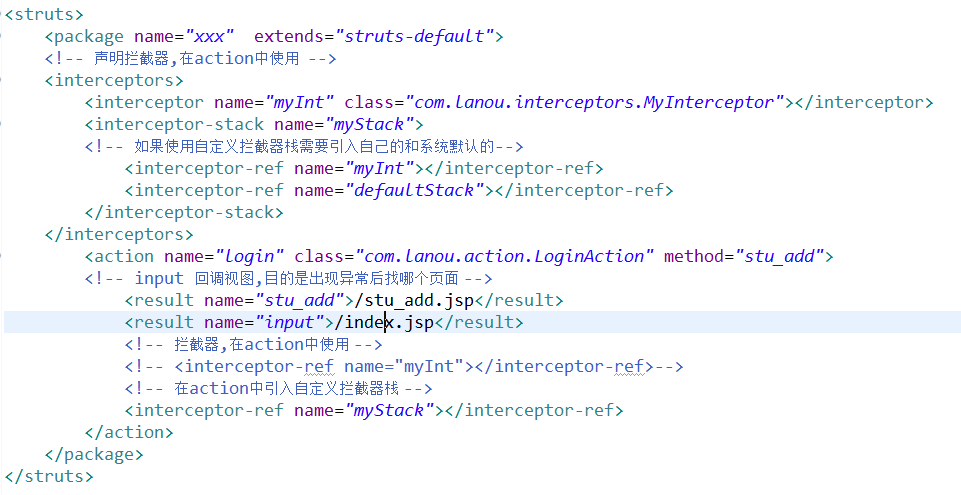Click the comment input 回调视图,目的是出现异常后找哪个页面

pos(289,278)
